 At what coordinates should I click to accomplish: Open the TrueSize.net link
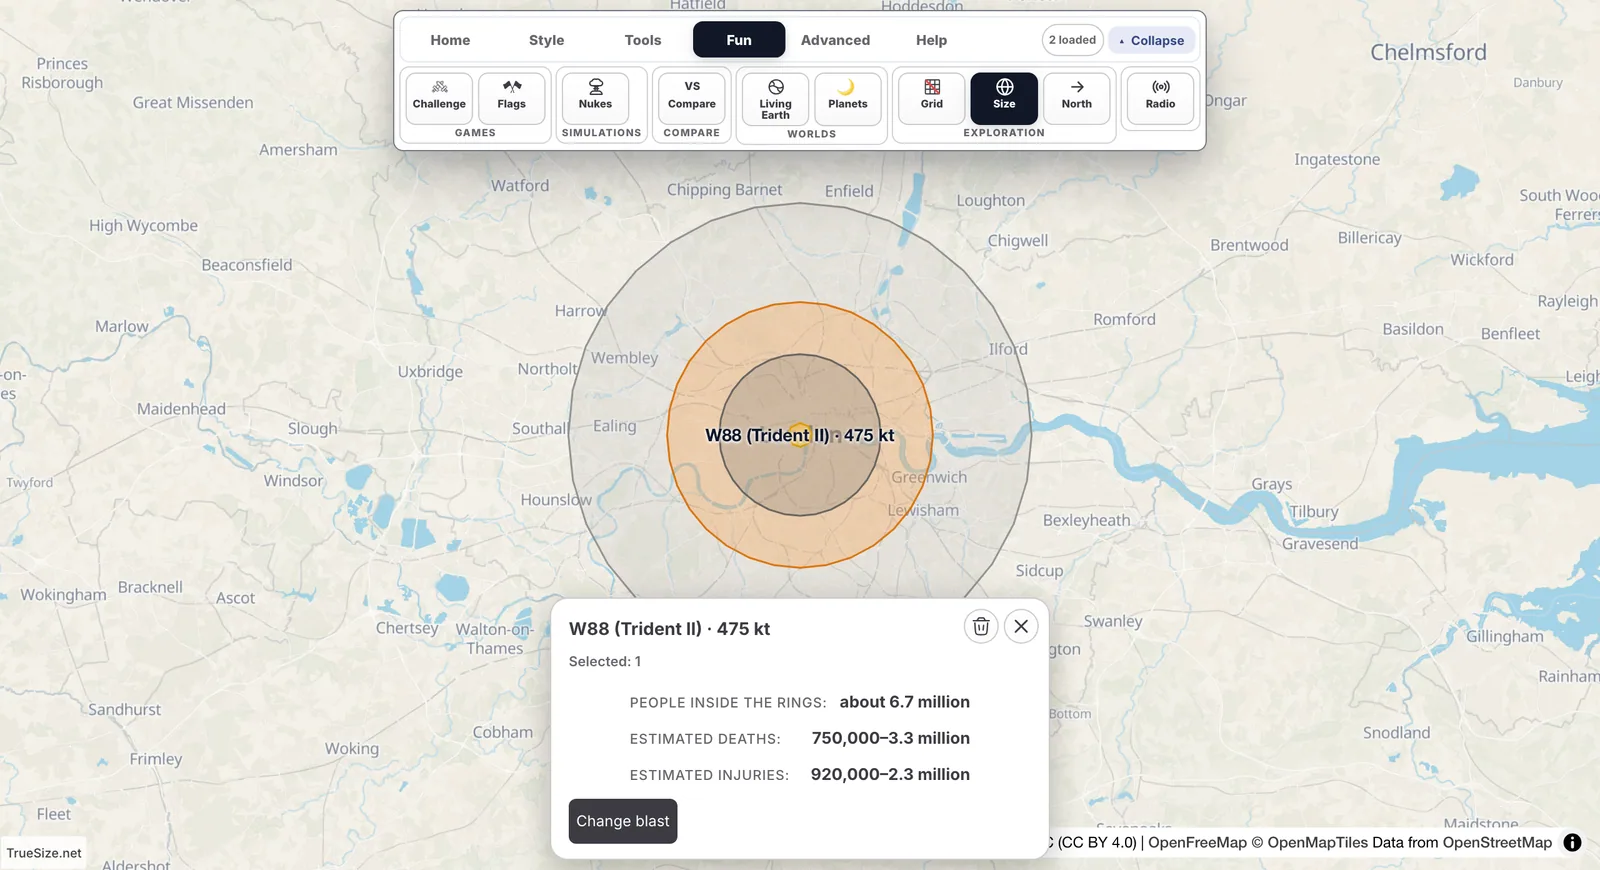tap(44, 853)
